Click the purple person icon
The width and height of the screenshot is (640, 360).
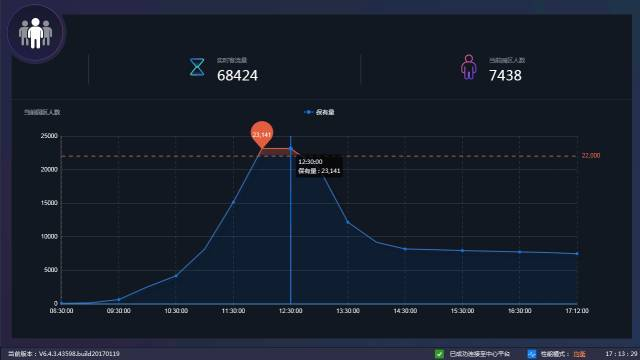469,67
